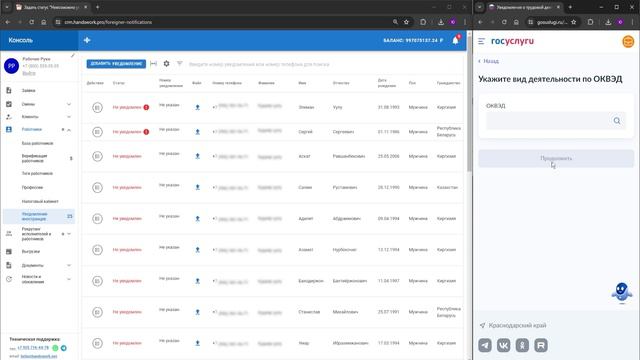Screen dimensions: 640x360
Task: Click the search magnifier in ОКВЭД field
Action: (x=617, y=121)
